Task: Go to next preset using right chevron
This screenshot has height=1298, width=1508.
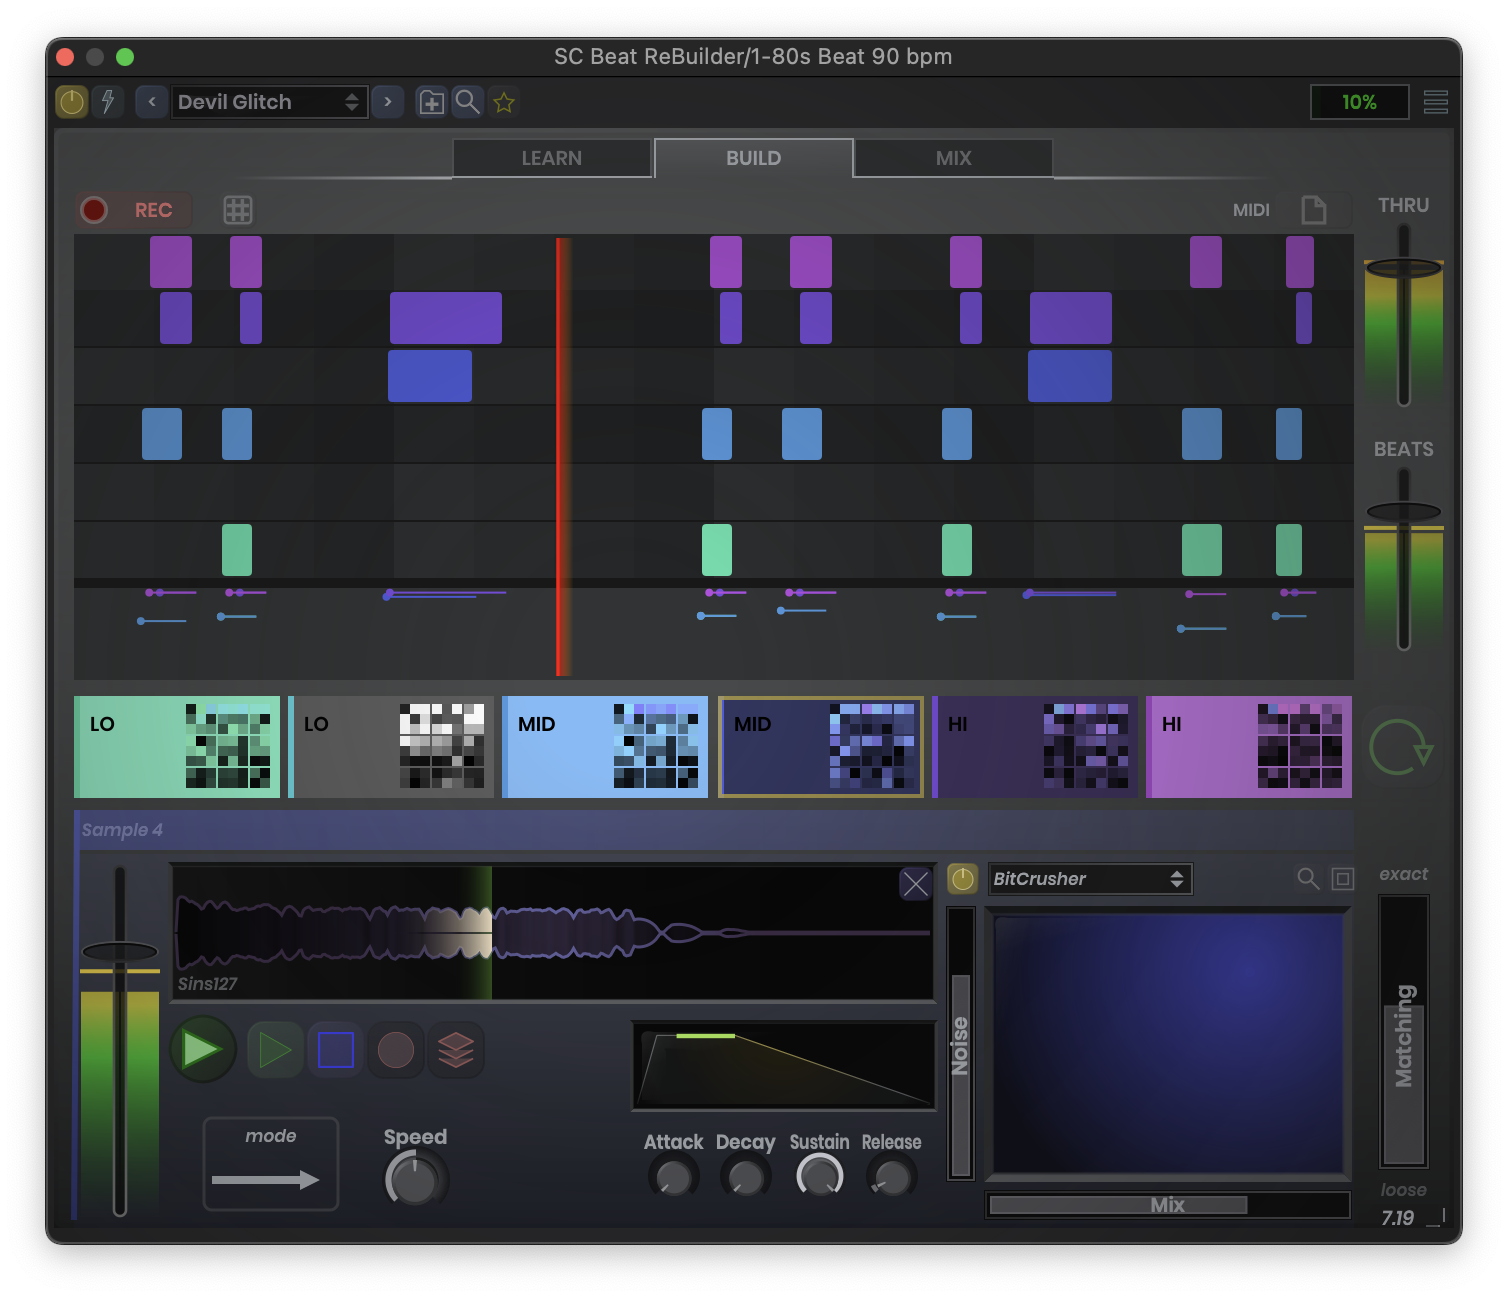Action: [387, 102]
